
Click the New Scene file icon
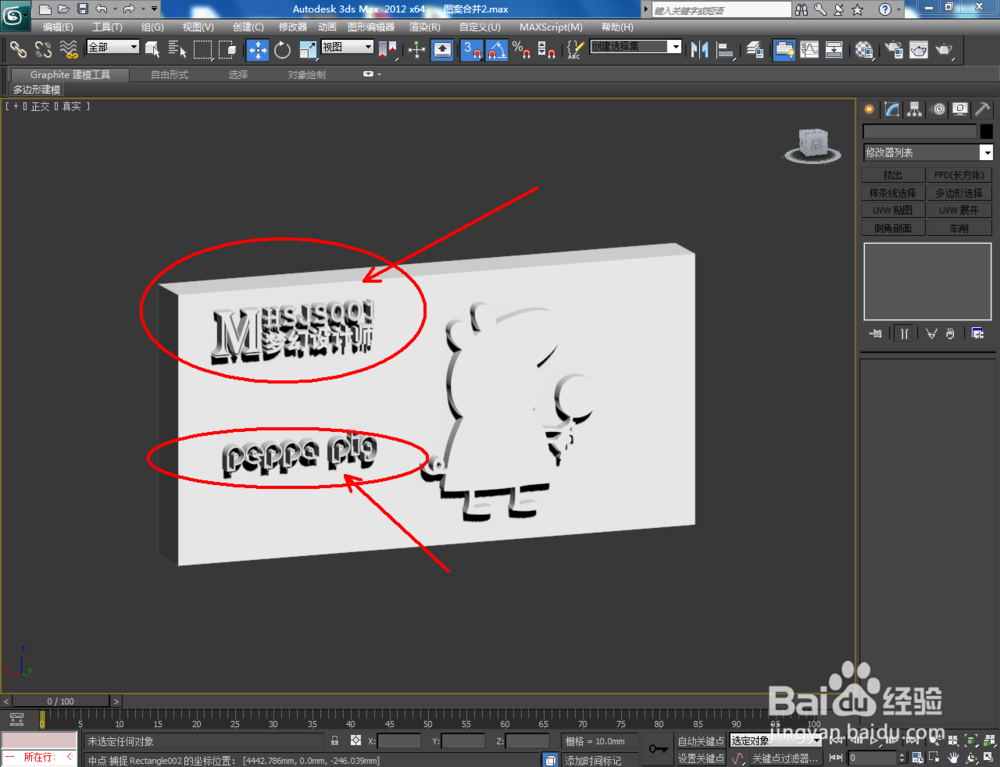(45, 9)
